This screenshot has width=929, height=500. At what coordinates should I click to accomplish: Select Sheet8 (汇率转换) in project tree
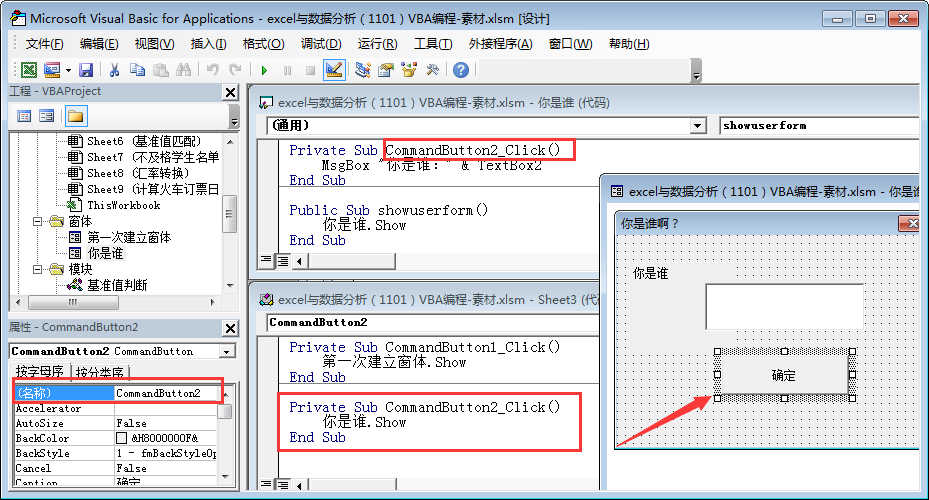(138, 173)
